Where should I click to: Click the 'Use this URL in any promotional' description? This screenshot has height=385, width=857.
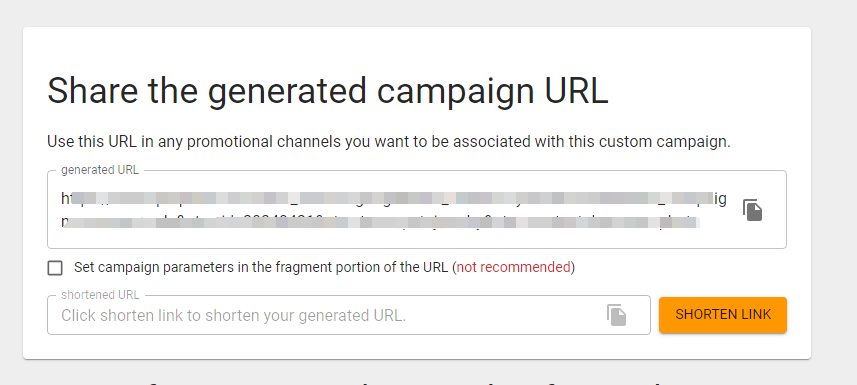[x=389, y=142]
